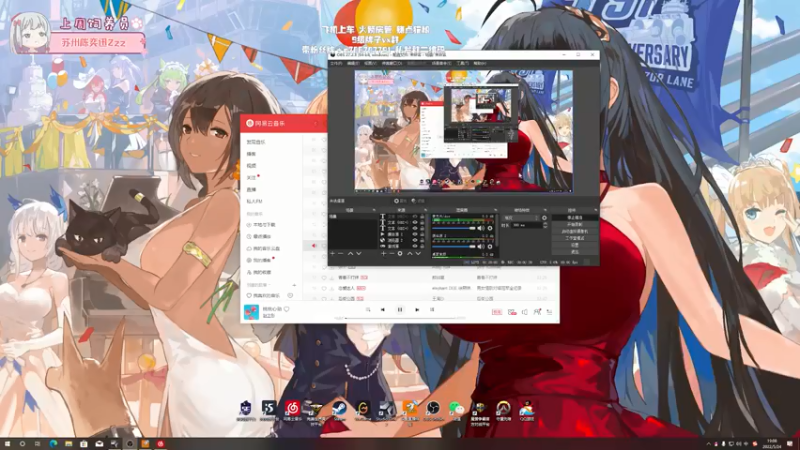Move the selected source down in OBS
Screen dimensions: 800x450
(418, 254)
